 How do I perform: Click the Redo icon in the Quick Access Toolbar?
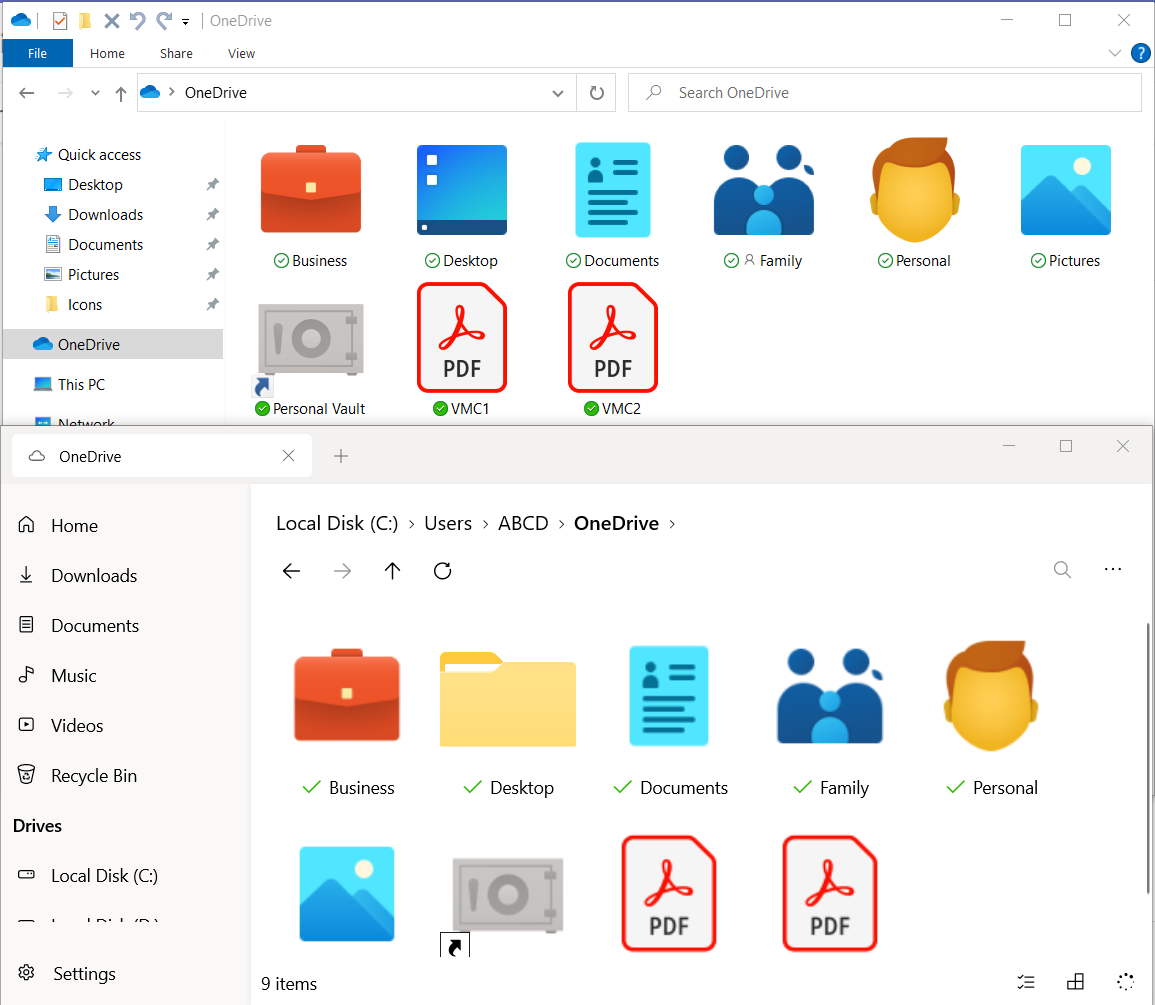click(x=164, y=20)
